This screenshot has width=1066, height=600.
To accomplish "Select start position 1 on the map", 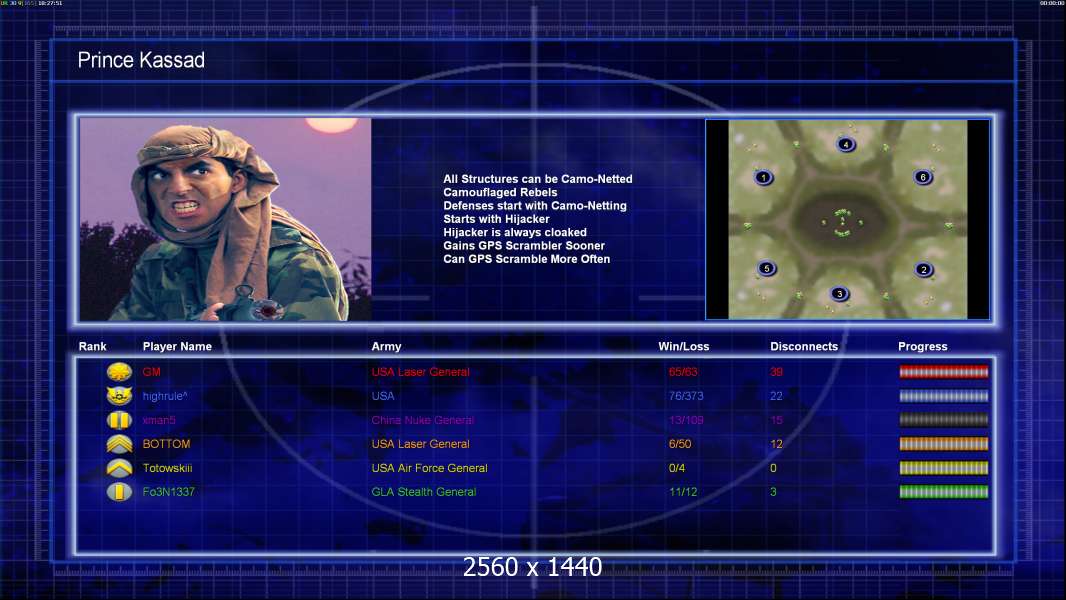I will tap(763, 178).
